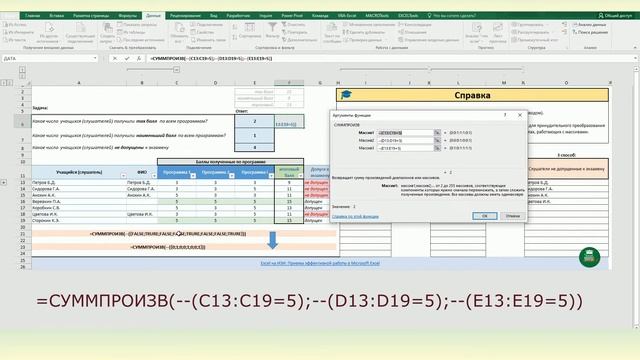Collapse the column outline group minus button
The height and width of the screenshot is (360, 640).
coord(176,70)
